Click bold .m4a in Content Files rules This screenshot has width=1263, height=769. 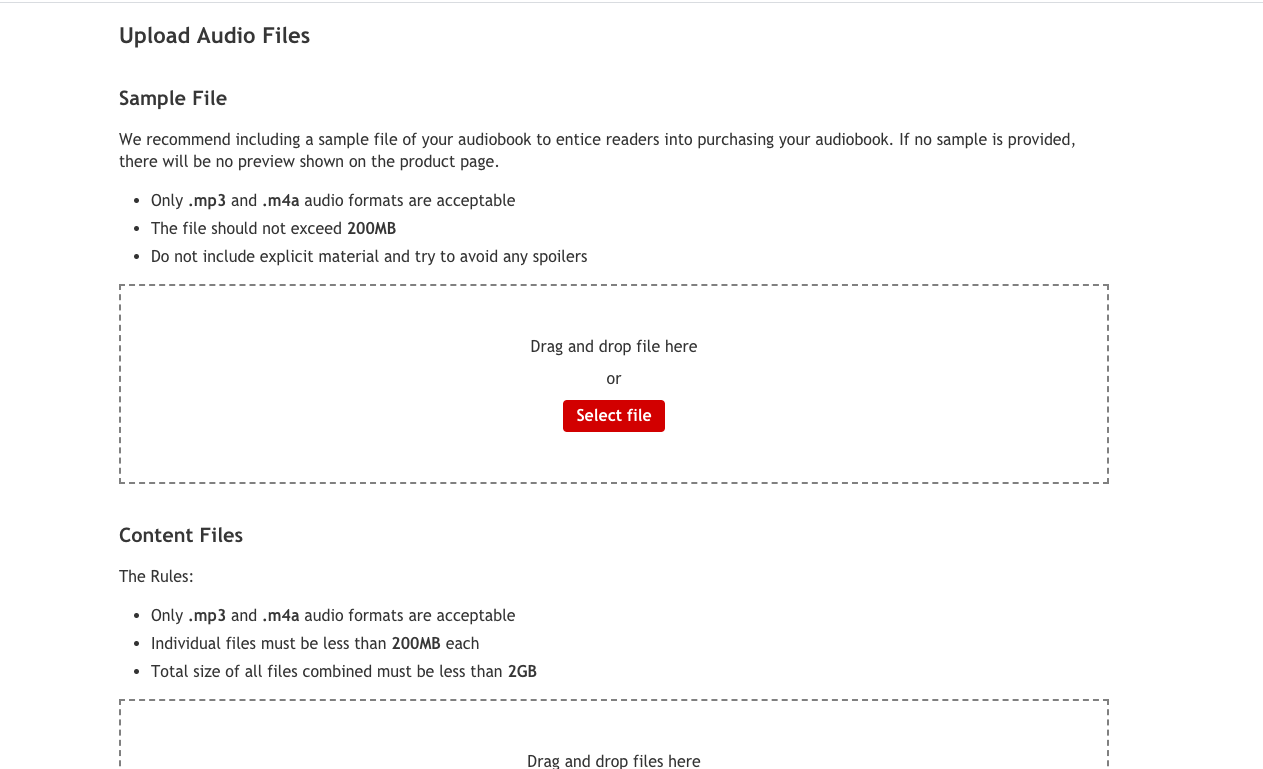point(280,615)
